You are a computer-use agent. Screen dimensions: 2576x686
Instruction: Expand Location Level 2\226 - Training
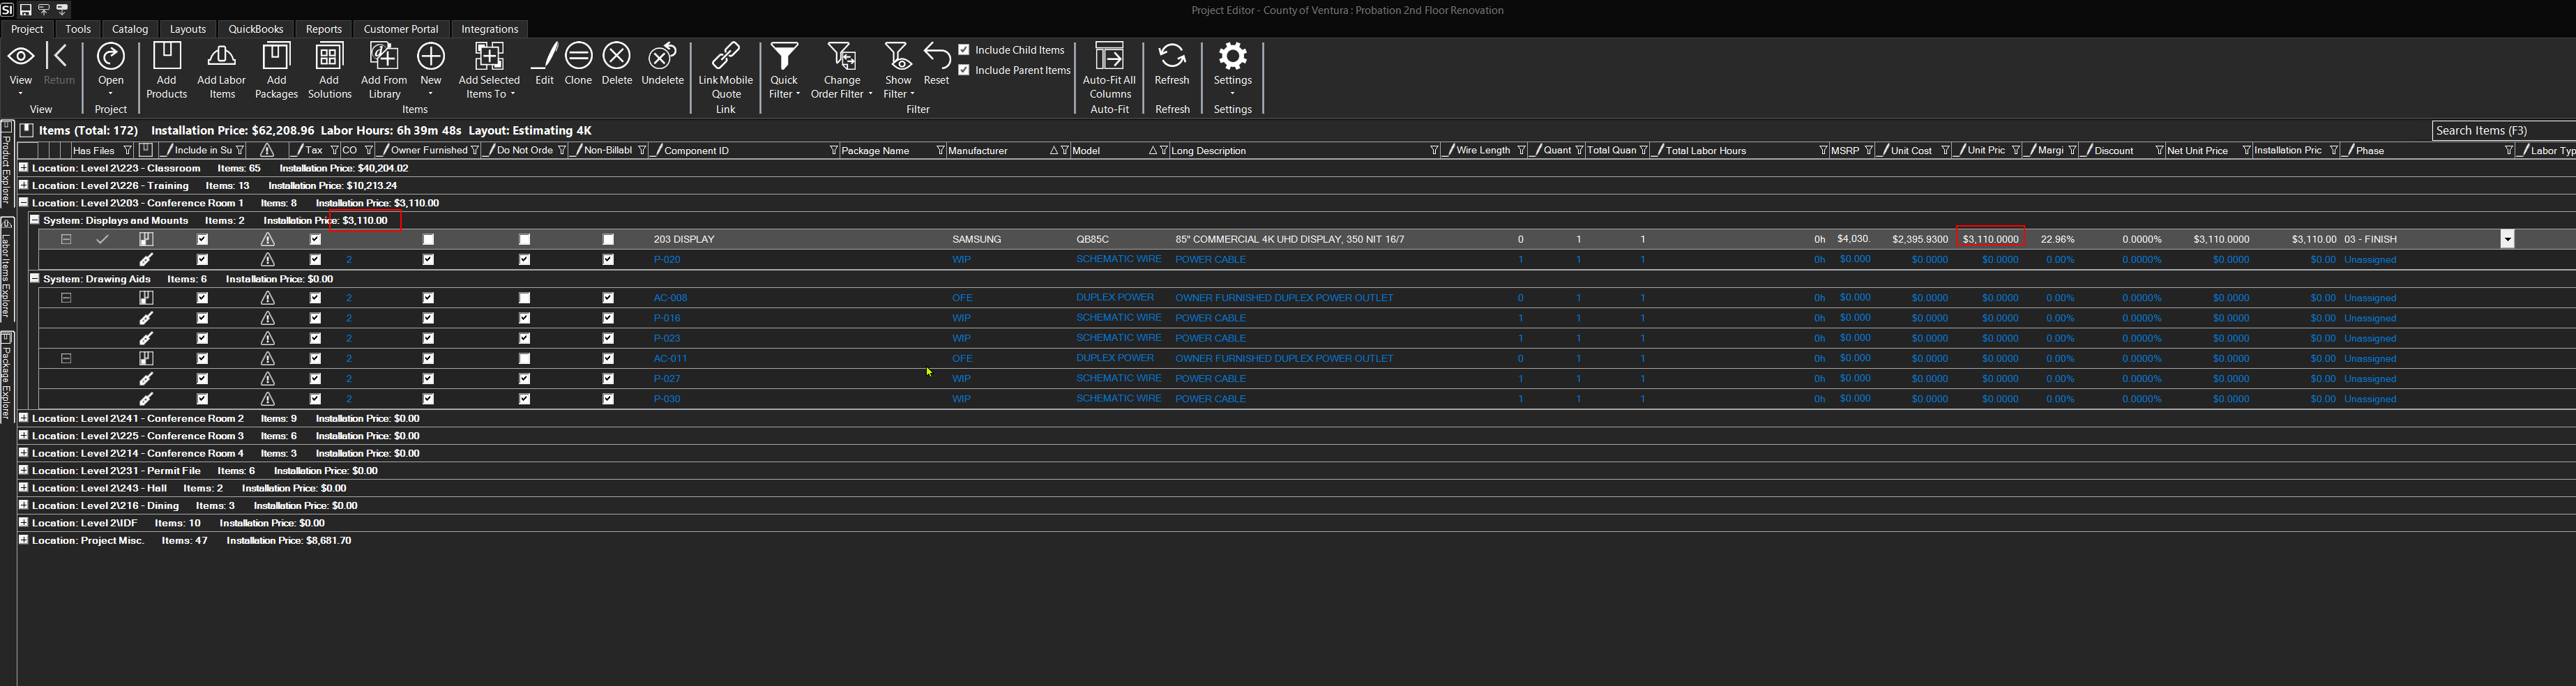coord(23,184)
